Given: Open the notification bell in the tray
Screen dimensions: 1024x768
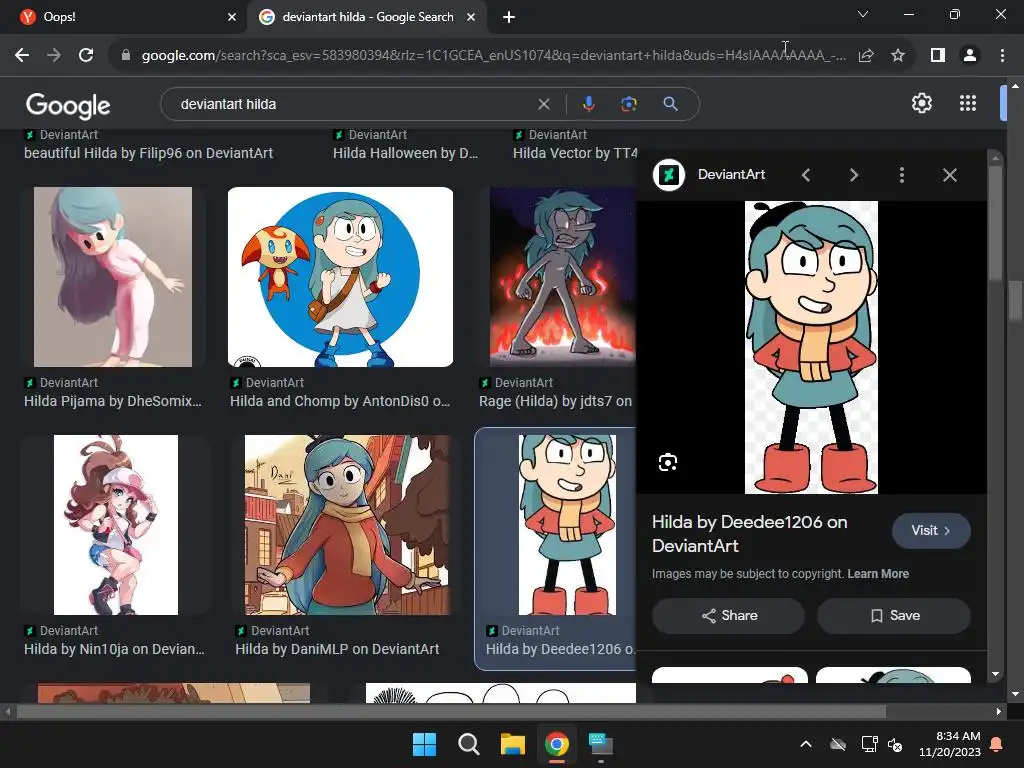Looking at the screenshot, I should coord(997,744).
